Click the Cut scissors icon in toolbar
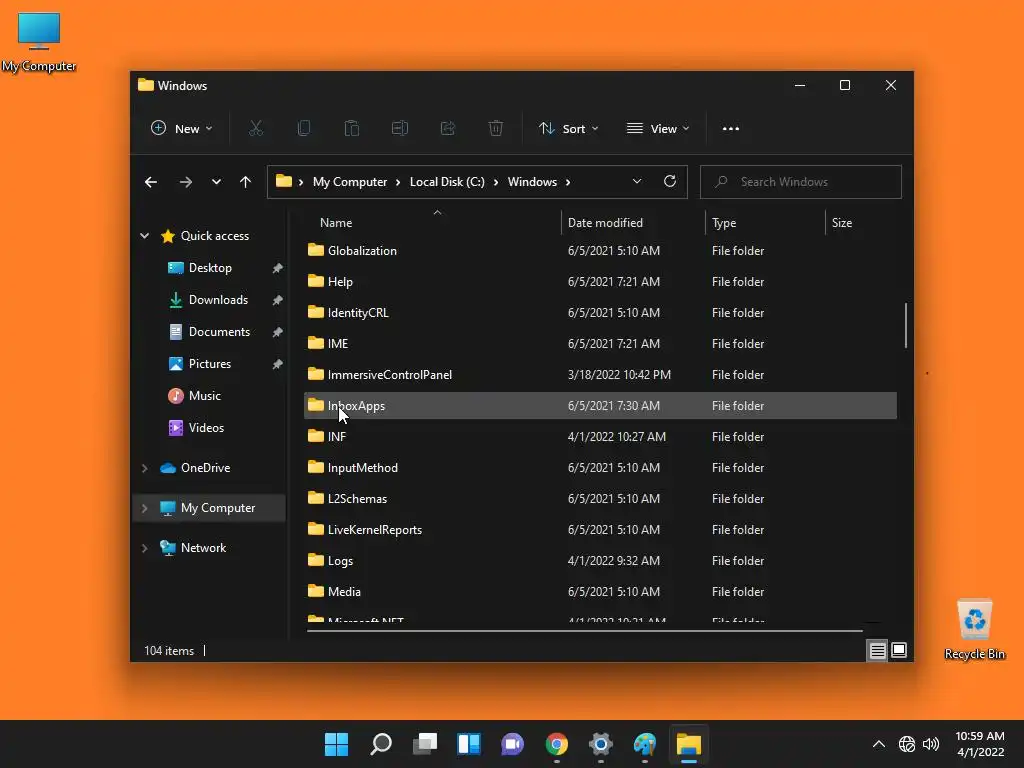 coord(255,129)
